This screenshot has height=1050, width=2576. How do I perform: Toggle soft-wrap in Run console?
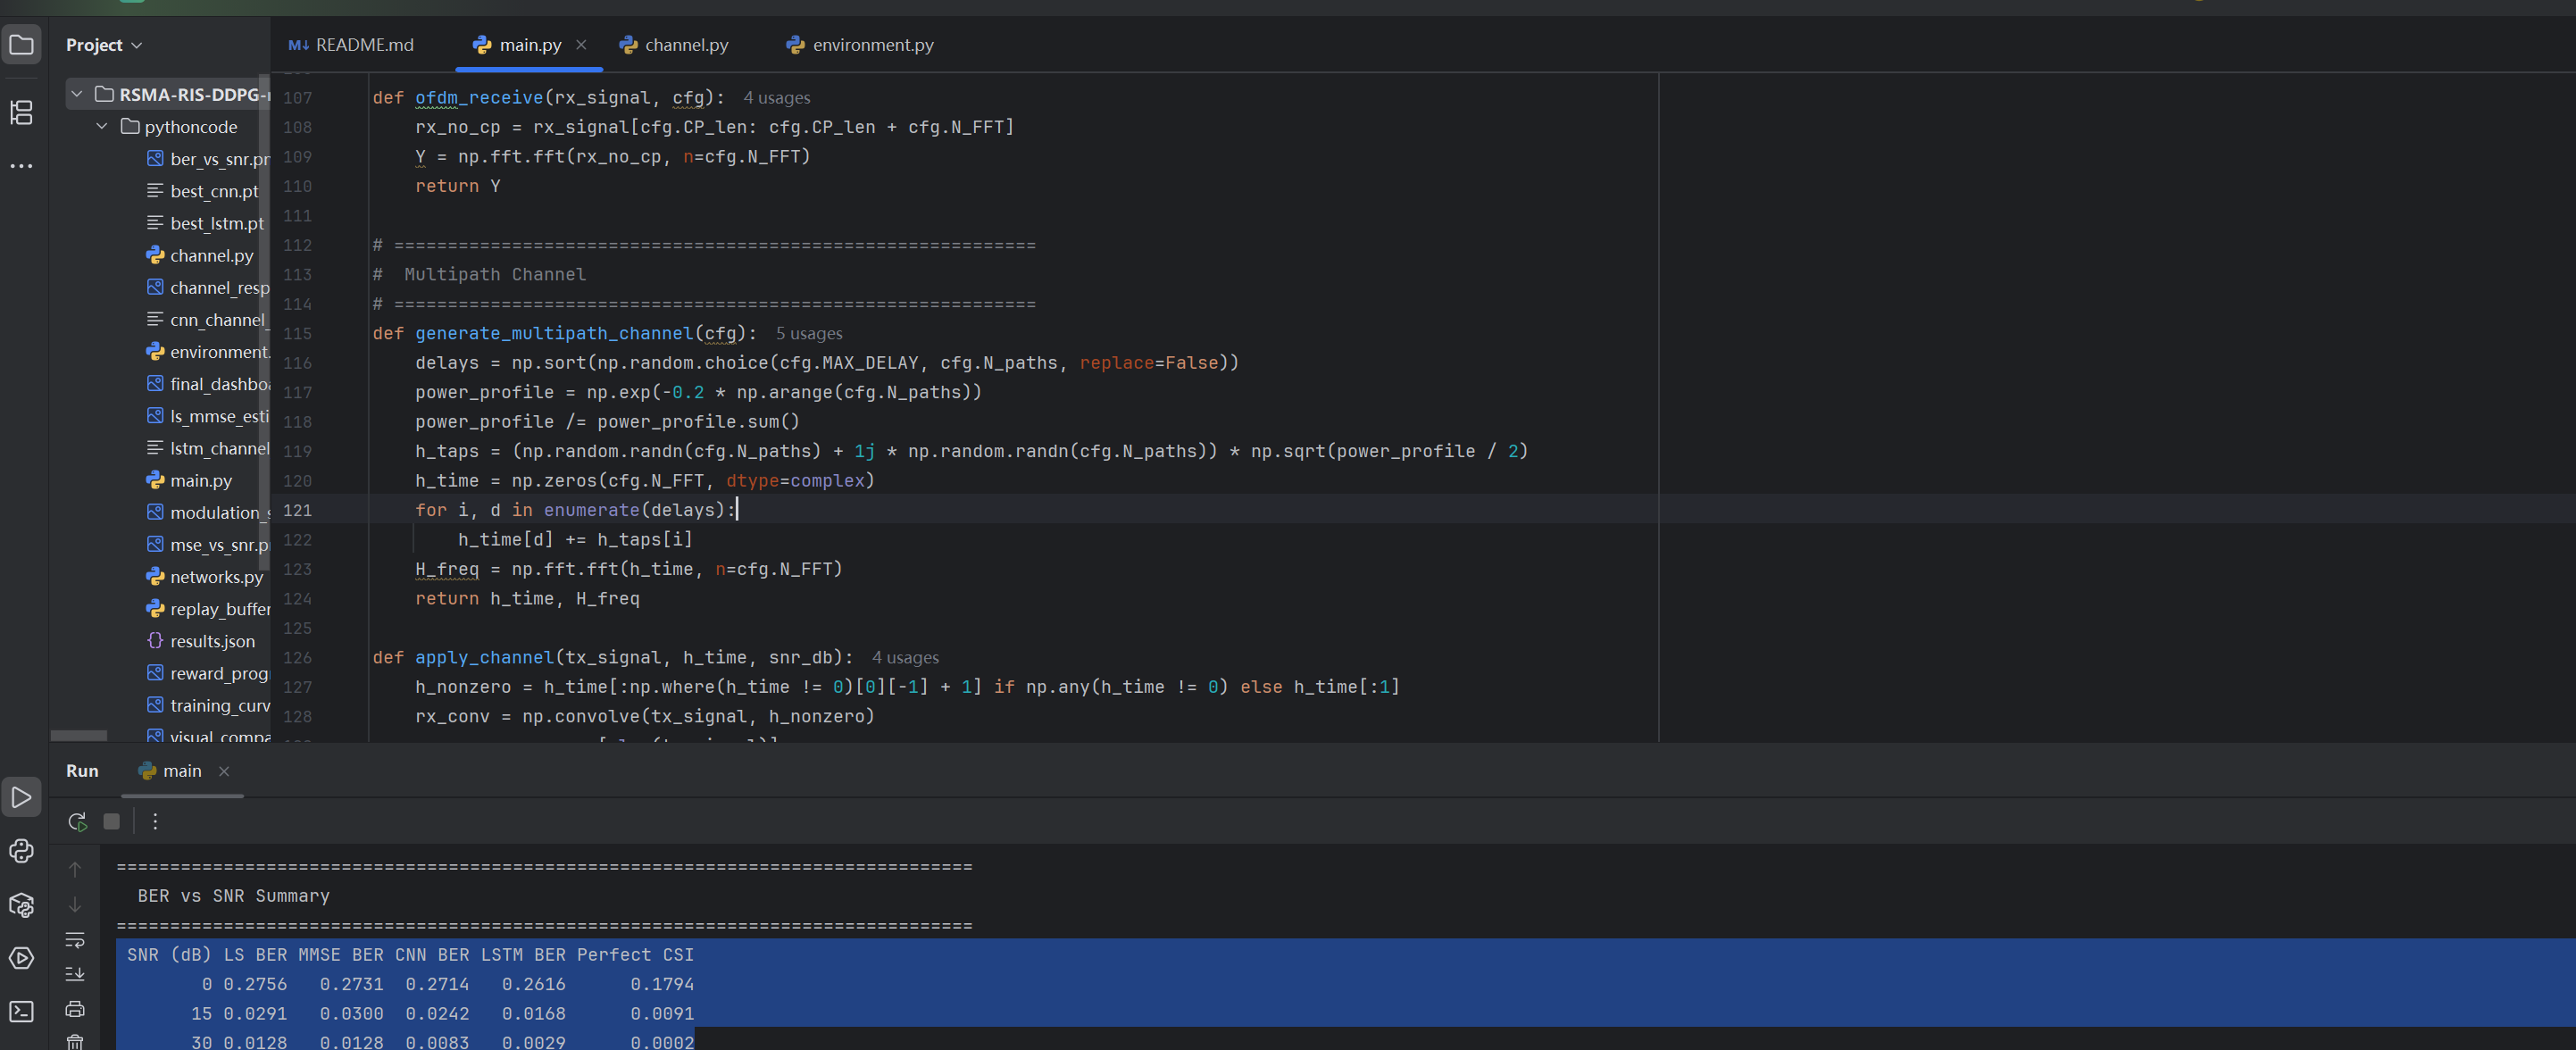(75, 939)
